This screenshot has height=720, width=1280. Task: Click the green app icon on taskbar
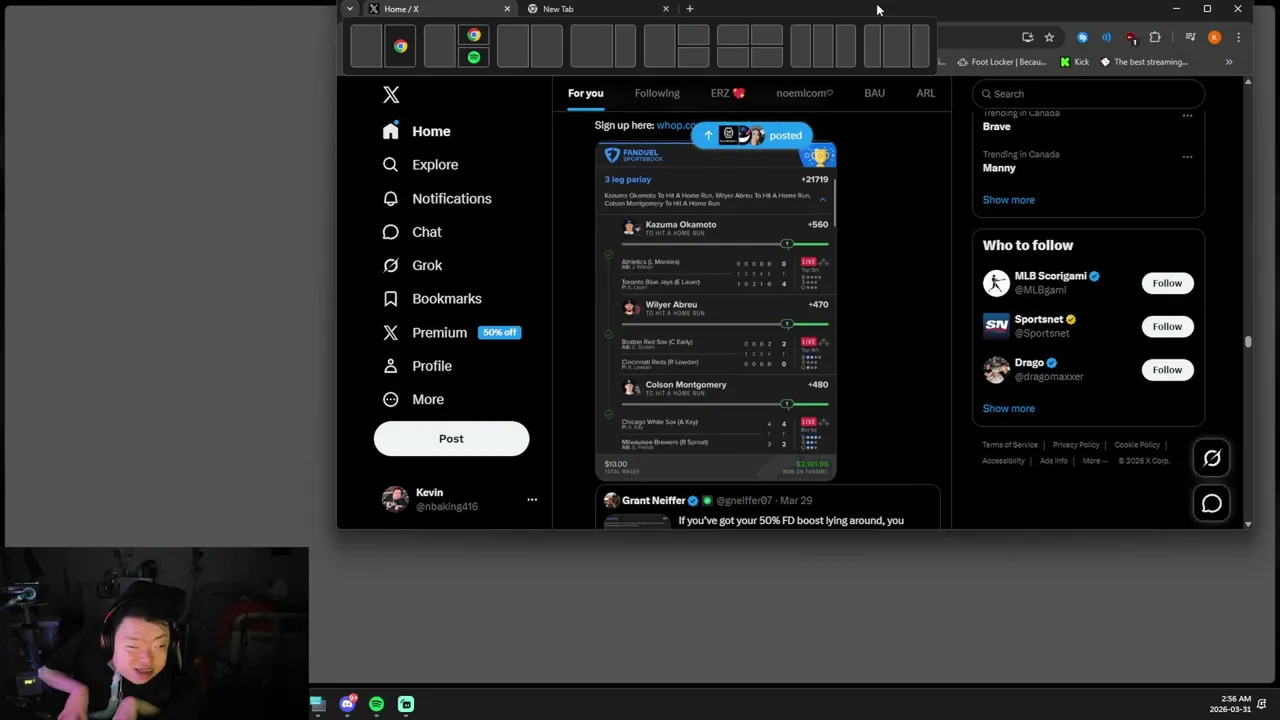(x=406, y=704)
